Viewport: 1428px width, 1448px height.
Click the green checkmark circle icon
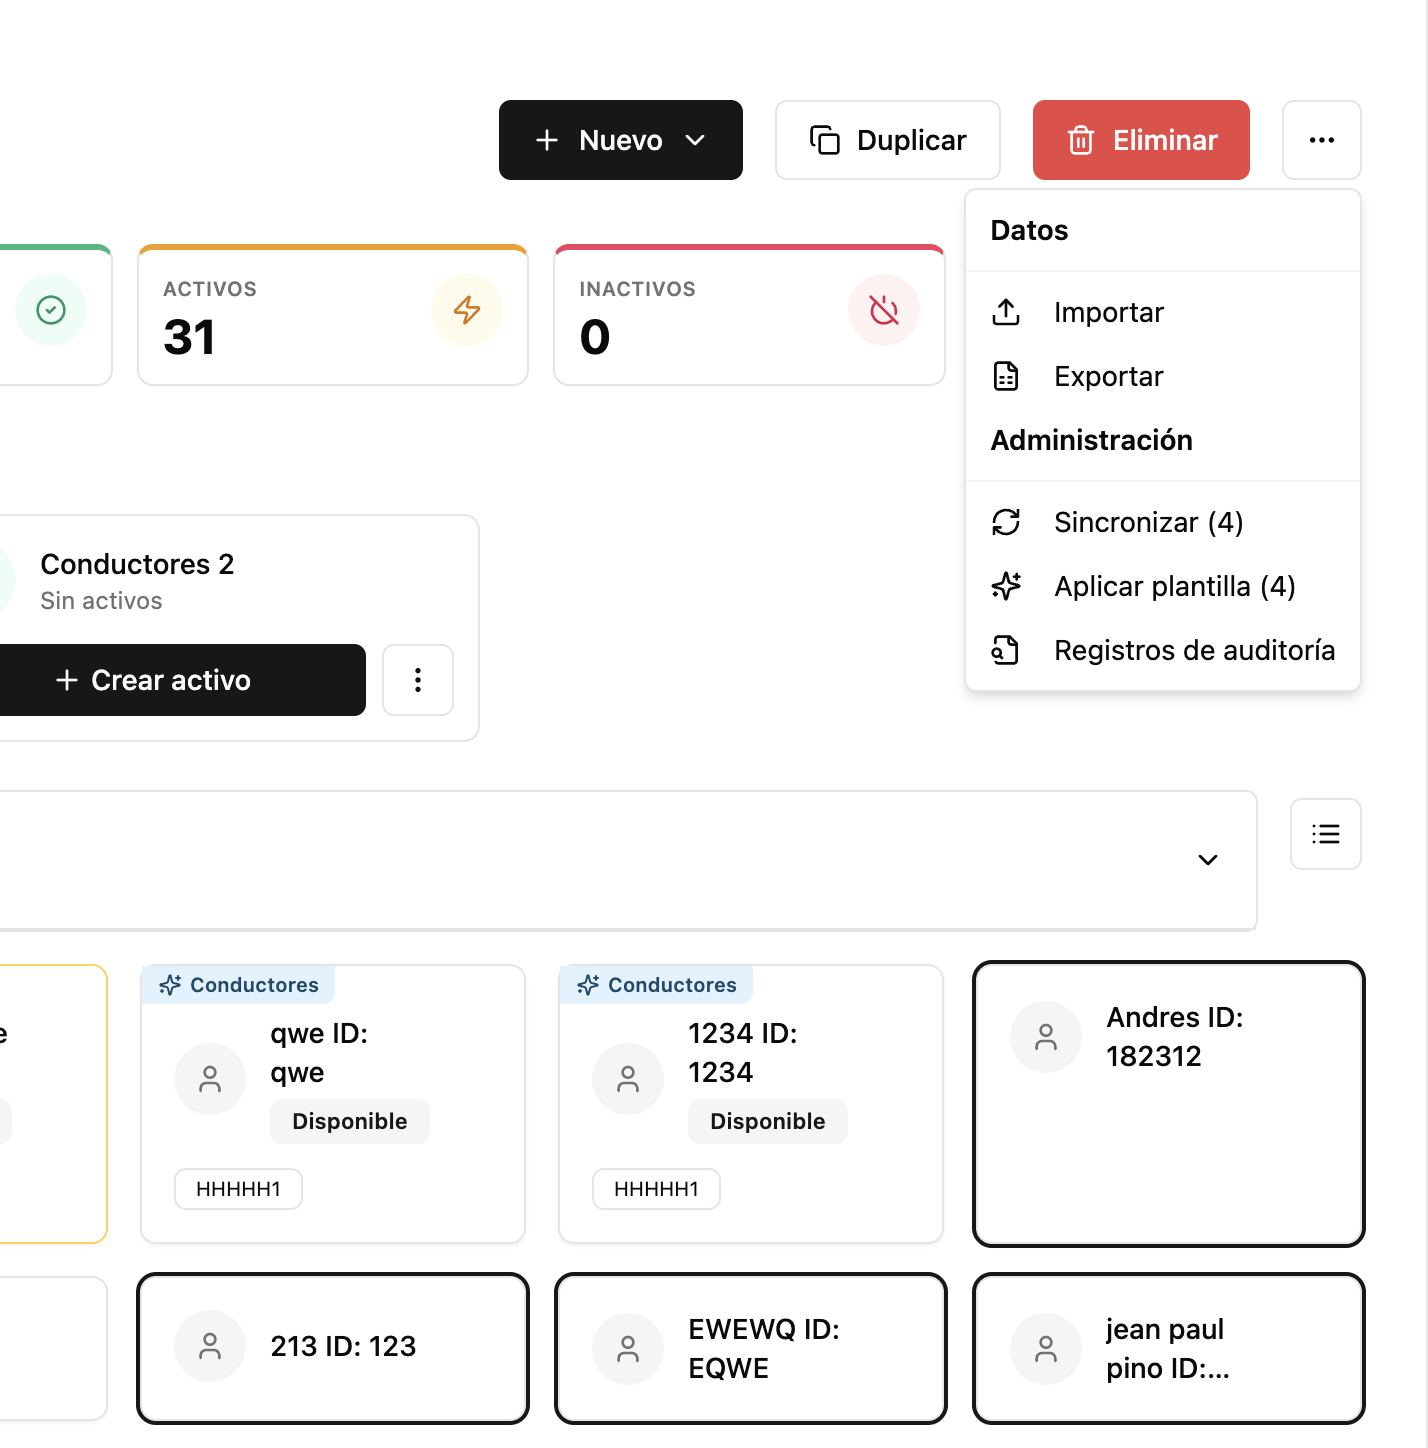pyautogui.click(x=51, y=310)
